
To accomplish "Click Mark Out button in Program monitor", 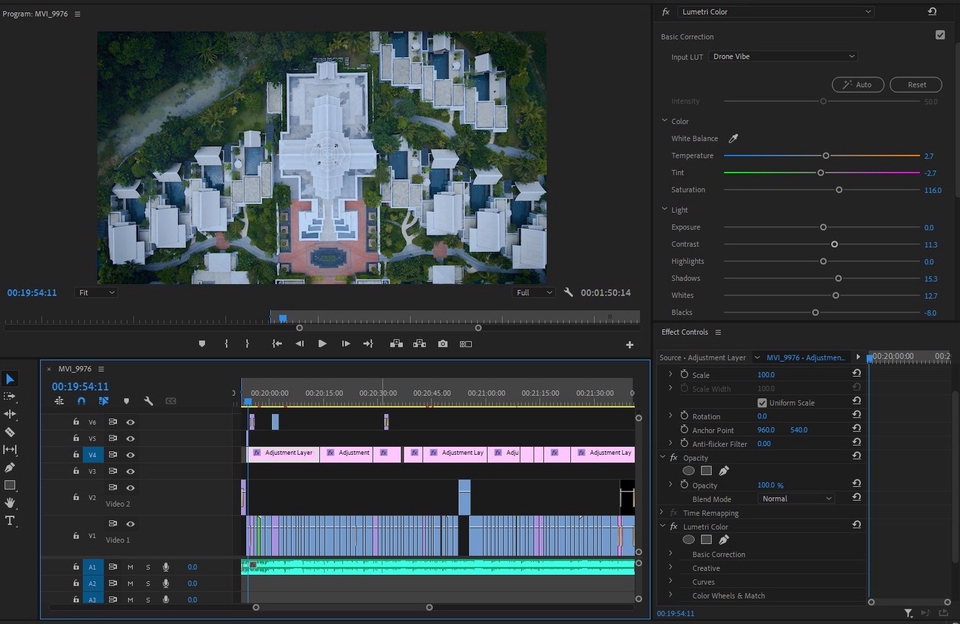I will pyautogui.click(x=247, y=344).
